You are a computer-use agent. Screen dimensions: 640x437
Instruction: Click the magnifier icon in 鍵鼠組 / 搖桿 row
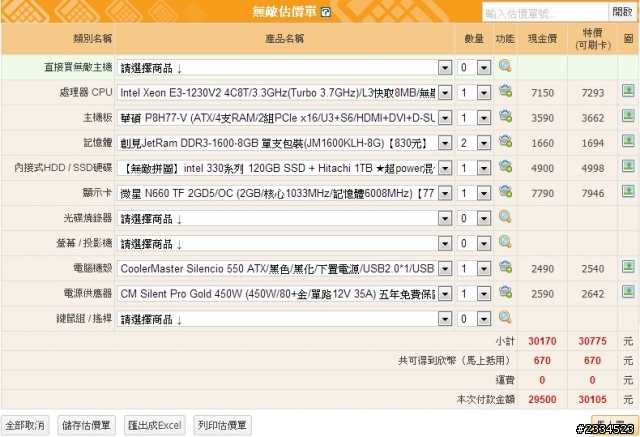pyautogui.click(x=505, y=317)
